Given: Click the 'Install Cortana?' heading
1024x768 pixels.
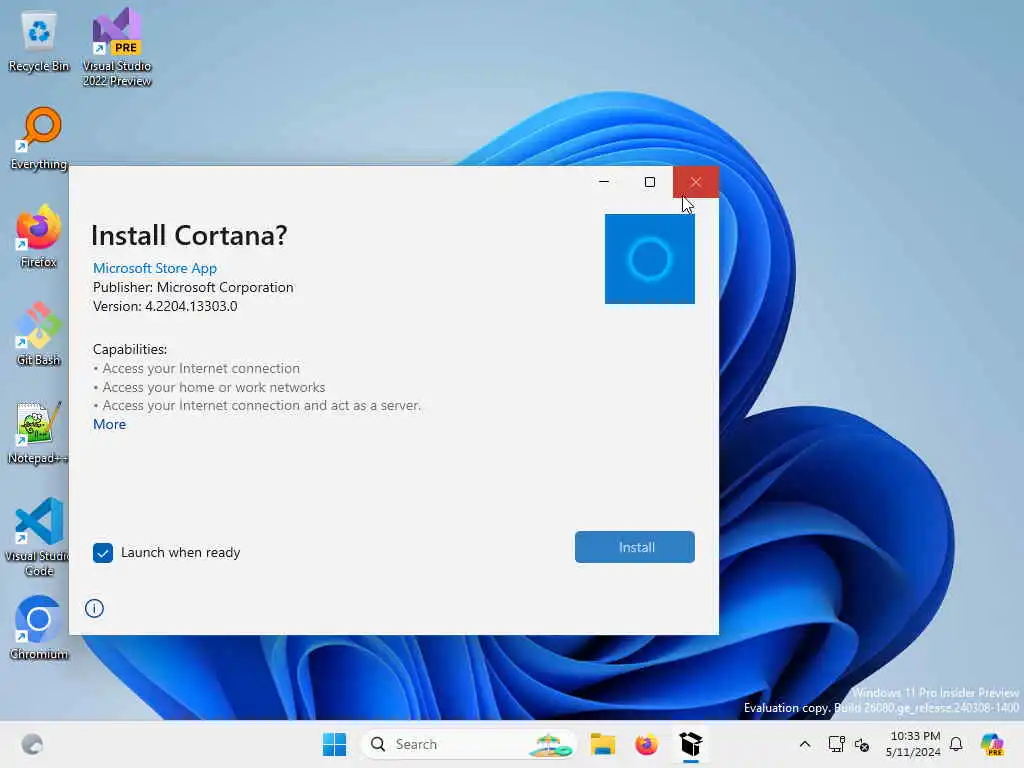Looking at the screenshot, I should click(189, 235).
